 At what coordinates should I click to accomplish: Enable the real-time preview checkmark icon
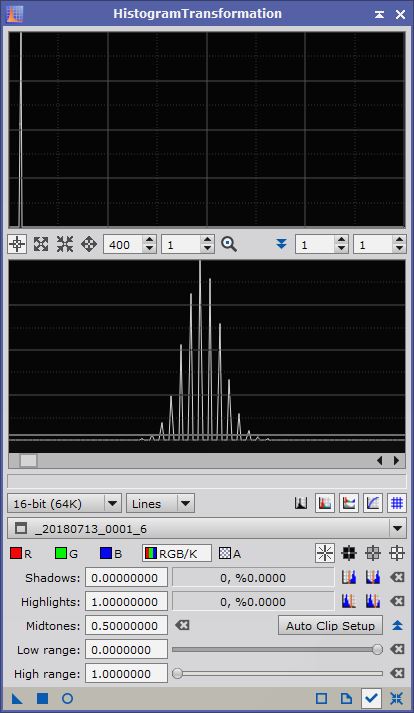pyautogui.click(x=371, y=698)
